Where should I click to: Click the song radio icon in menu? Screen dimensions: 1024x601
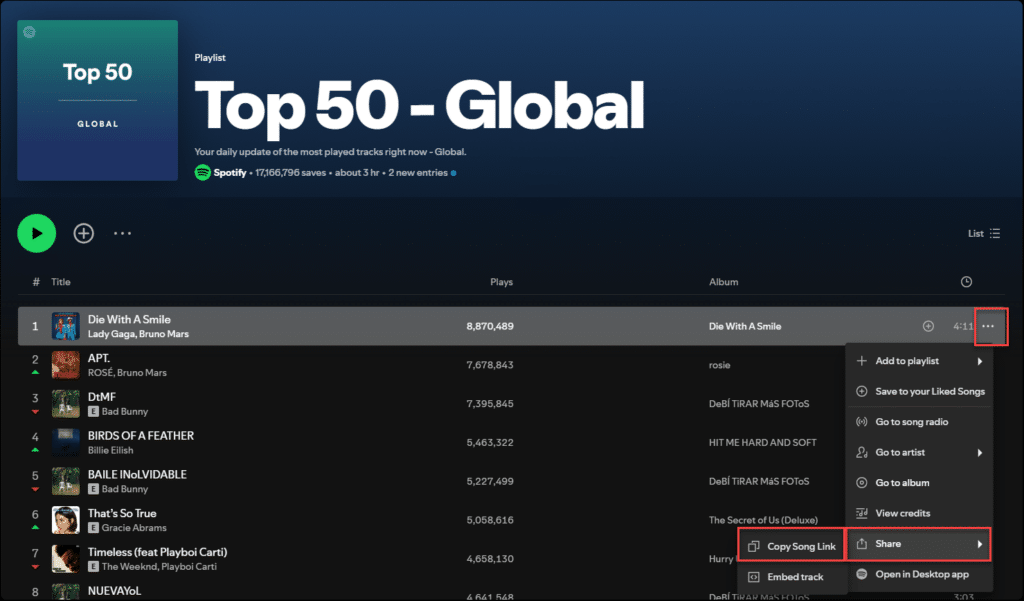click(x=862, y=422)
